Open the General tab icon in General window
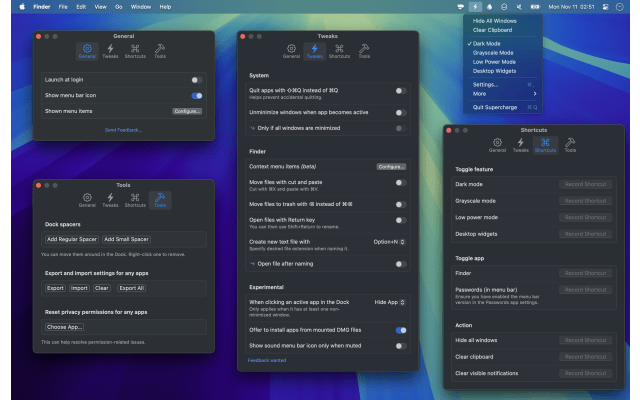The height and width of the screenshot is (400, 640). [x=87, y=49]
